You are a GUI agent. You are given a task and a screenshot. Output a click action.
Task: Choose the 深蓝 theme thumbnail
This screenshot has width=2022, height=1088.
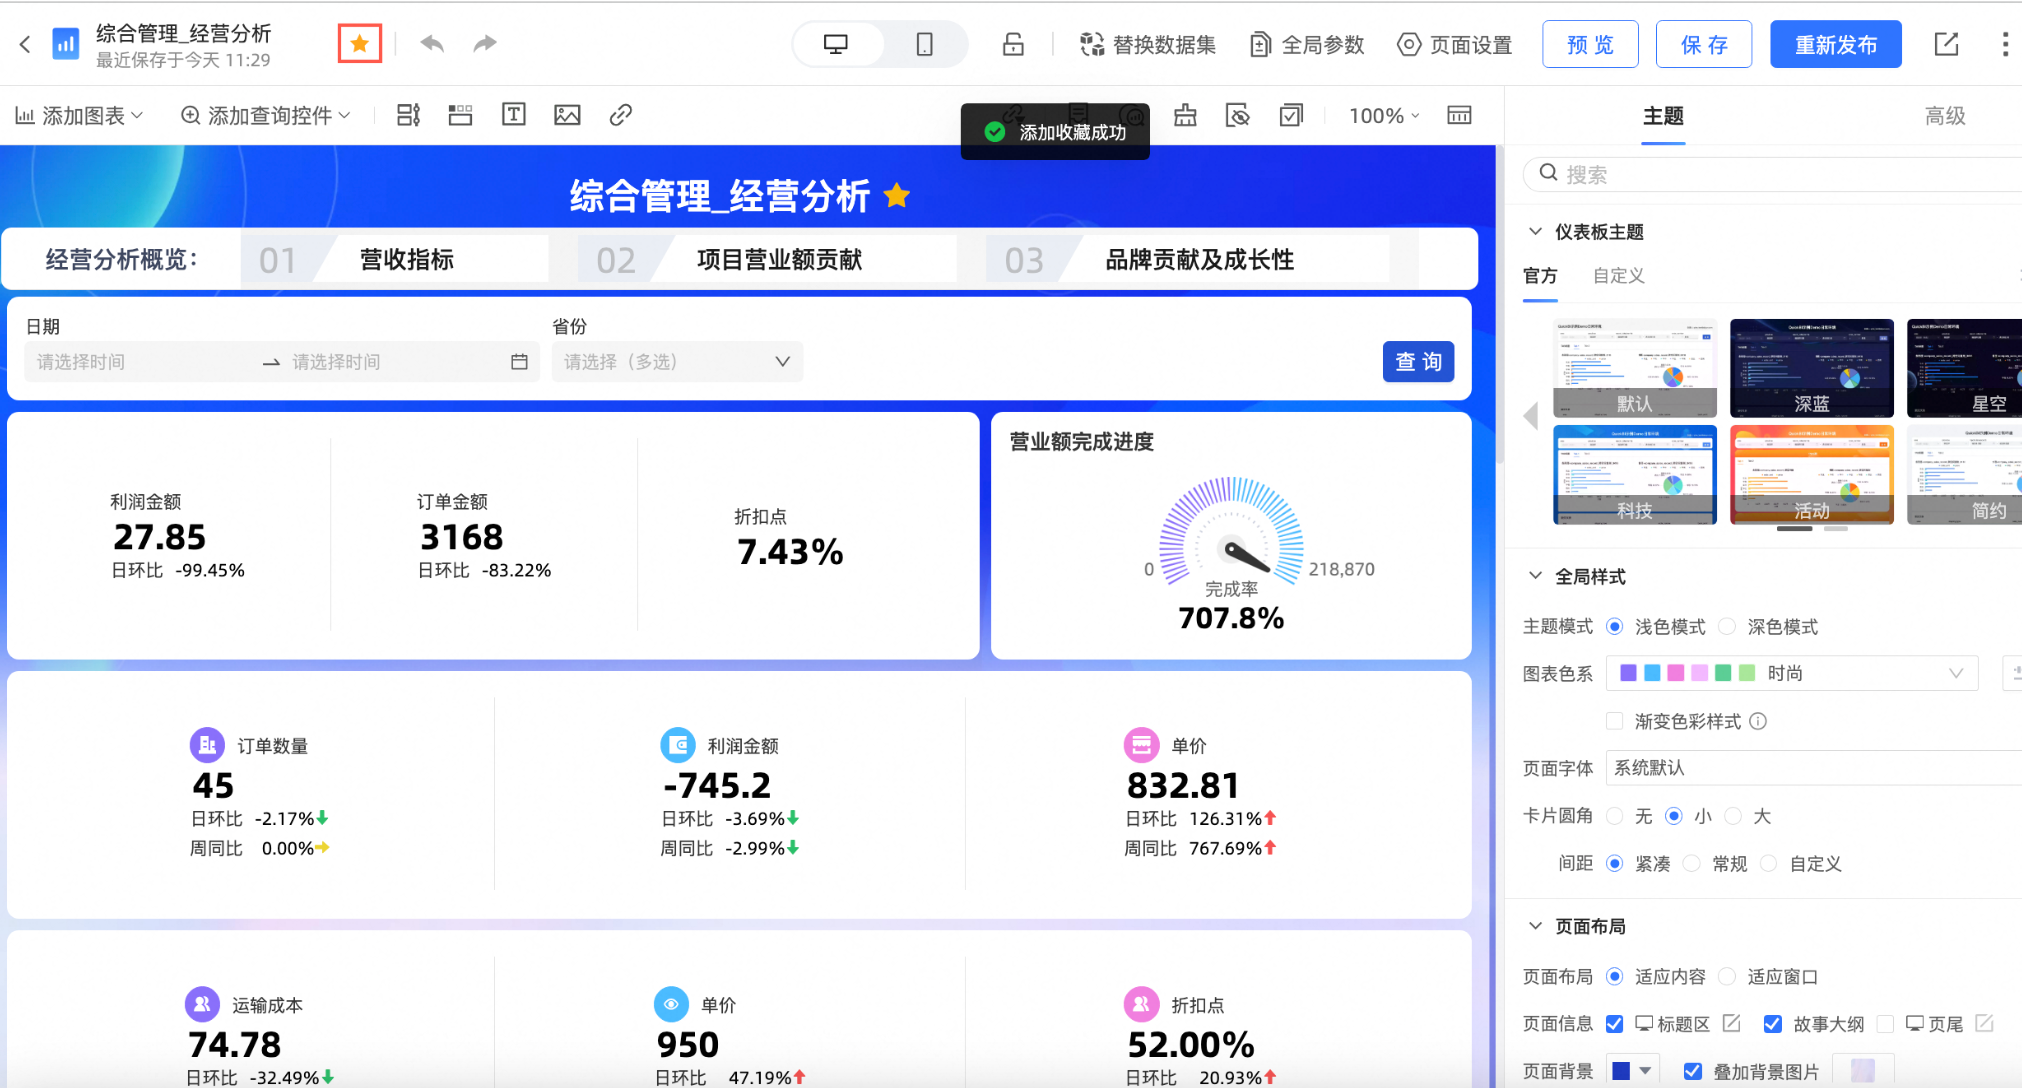click(x=1812, y=368)
